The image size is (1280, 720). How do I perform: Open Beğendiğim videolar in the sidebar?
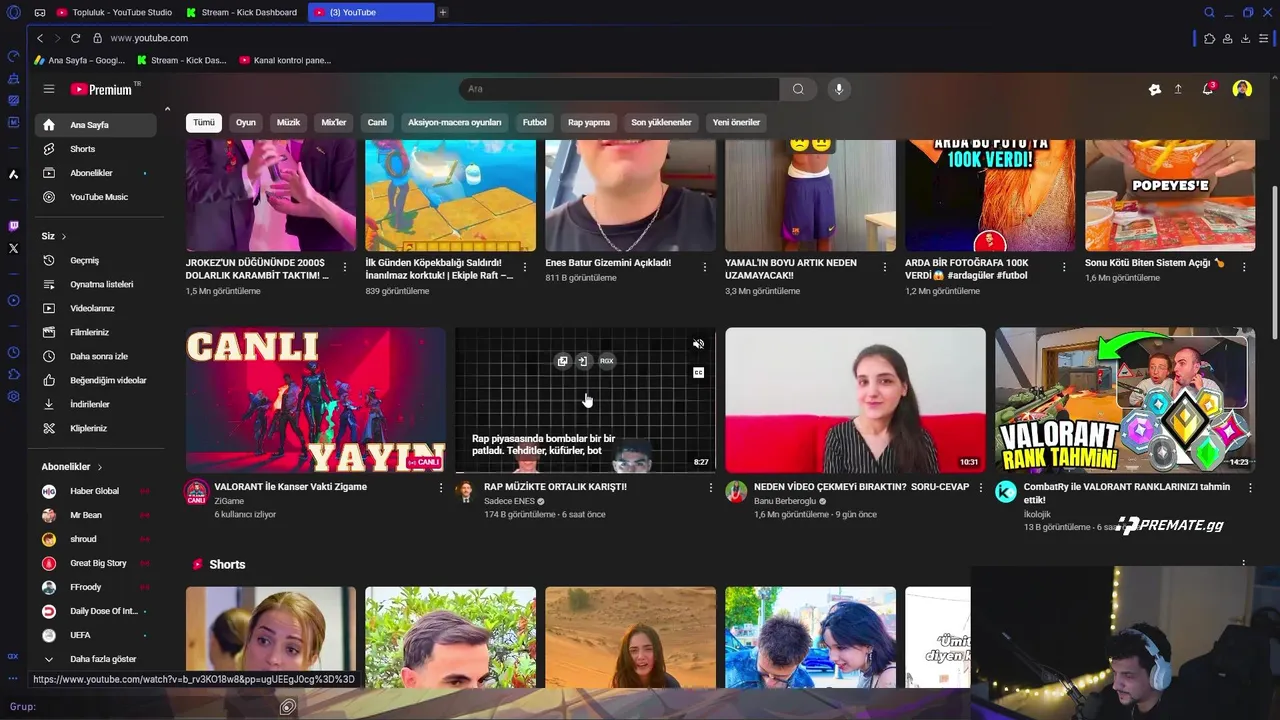pos(96,380)
